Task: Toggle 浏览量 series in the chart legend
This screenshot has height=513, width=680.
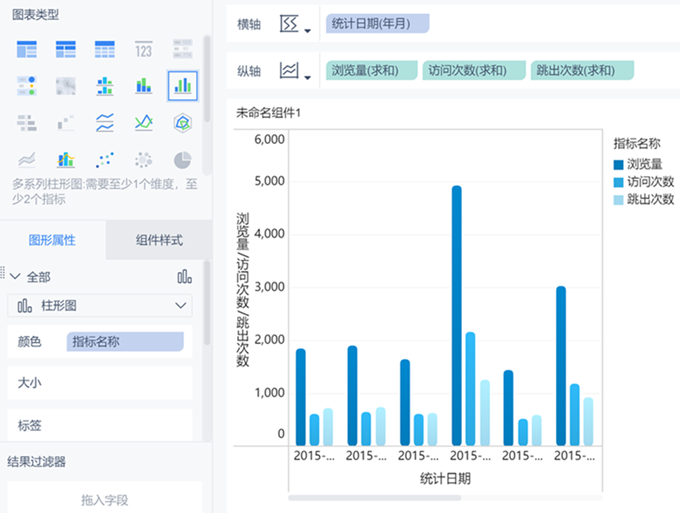Action: 644,164
